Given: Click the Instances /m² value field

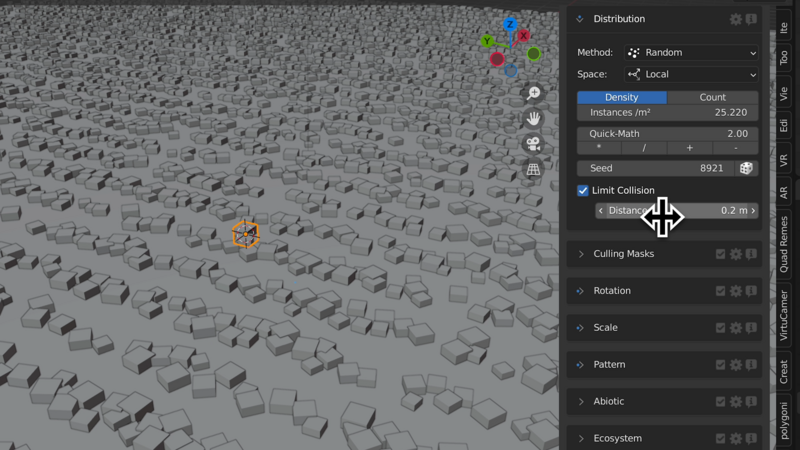Looking at the screenshot, I should (667, 113).
